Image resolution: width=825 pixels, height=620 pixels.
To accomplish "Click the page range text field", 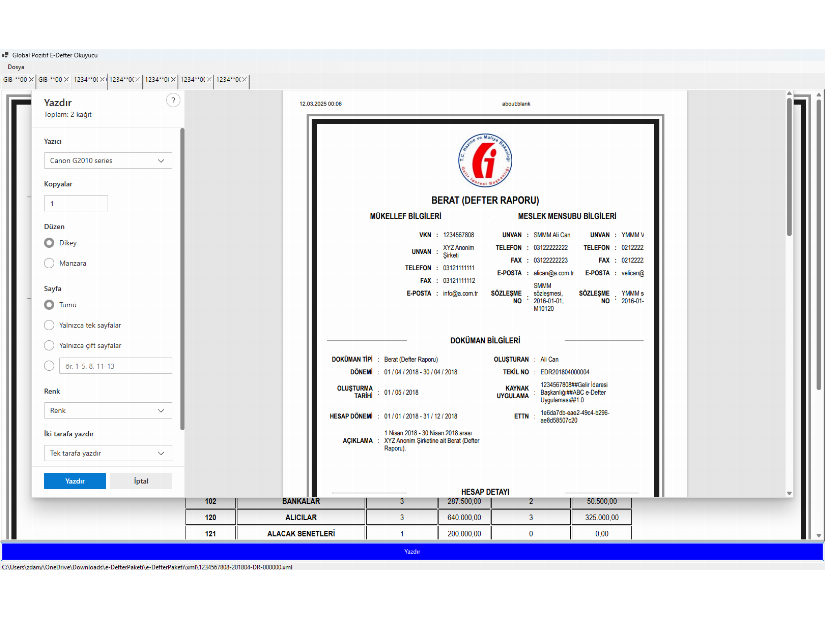I will click(115, 366).
